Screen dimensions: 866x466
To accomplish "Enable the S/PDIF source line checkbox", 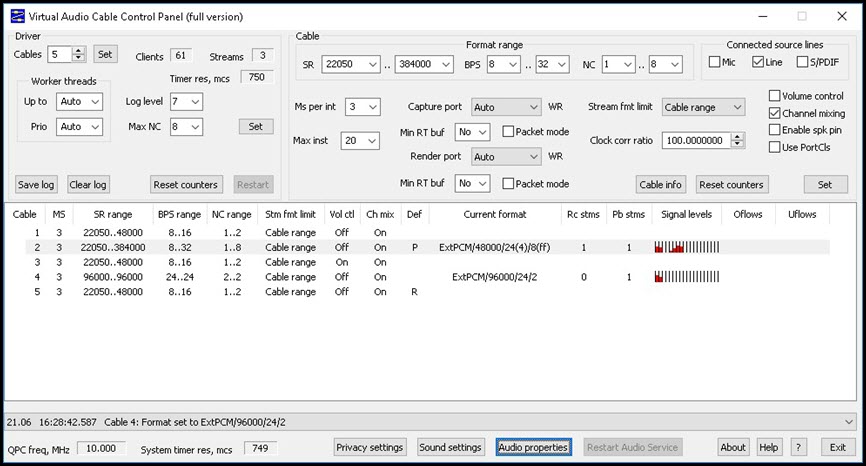I will tap(802, 62).
